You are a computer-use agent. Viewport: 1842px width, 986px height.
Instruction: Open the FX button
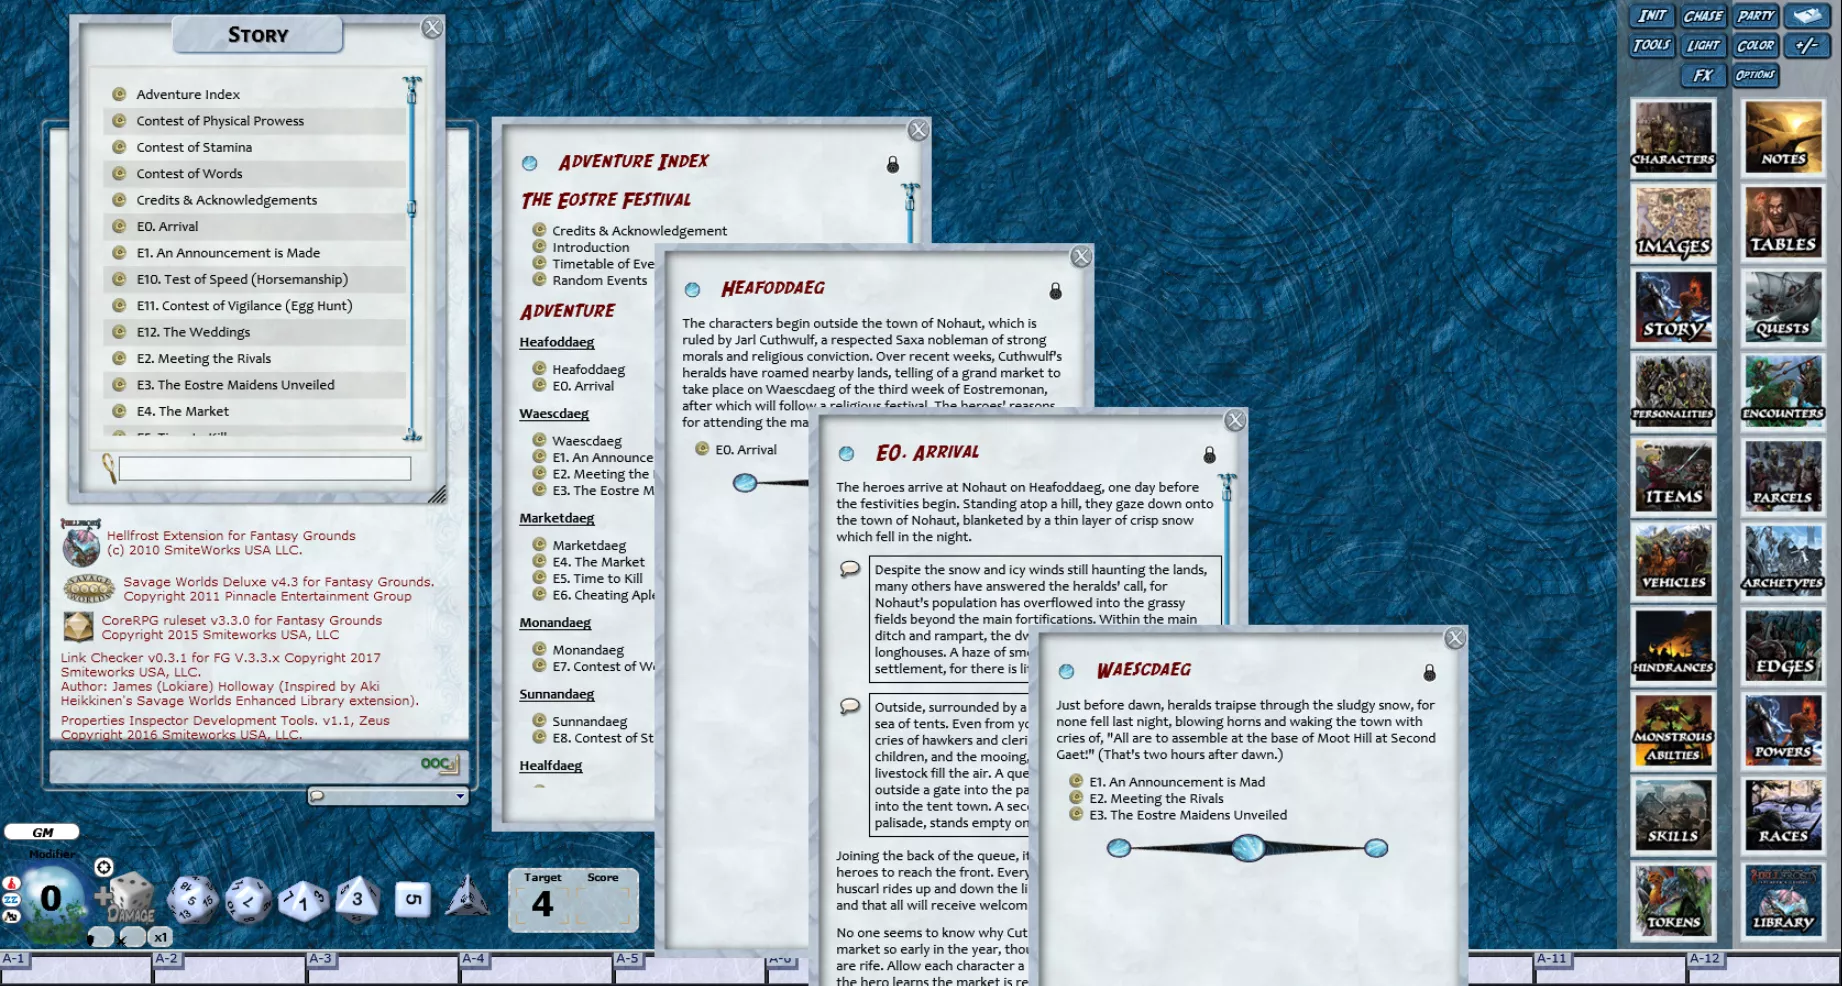(1702, 75)
